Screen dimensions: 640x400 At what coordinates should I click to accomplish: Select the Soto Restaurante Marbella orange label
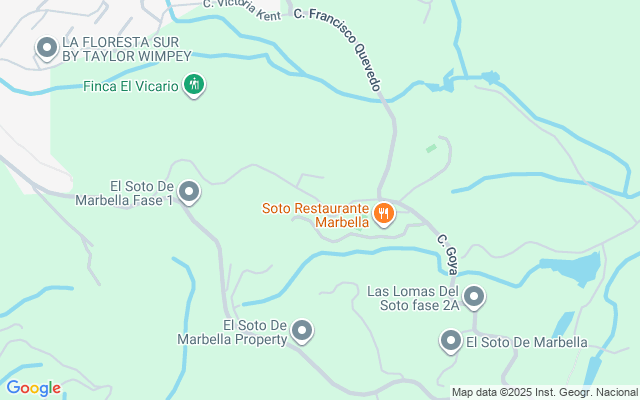[x=316, y=215]
